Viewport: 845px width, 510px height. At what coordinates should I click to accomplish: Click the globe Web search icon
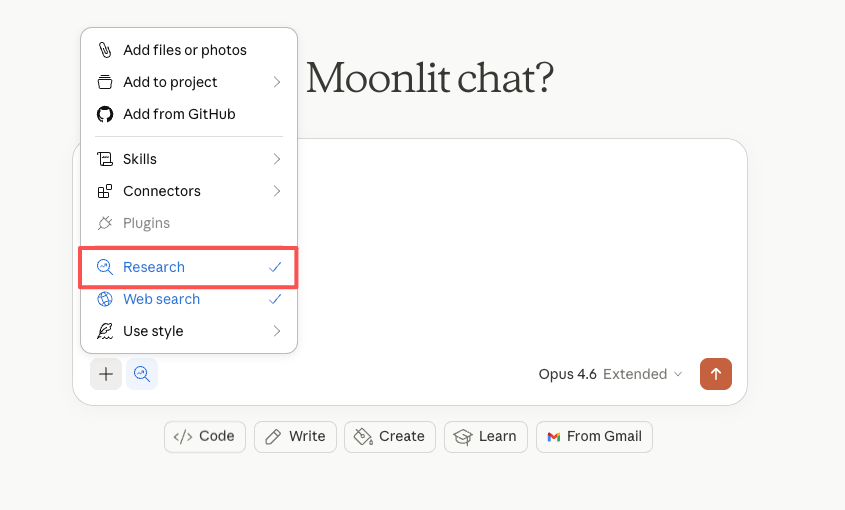pyautogui.click(x=105, y=299)
